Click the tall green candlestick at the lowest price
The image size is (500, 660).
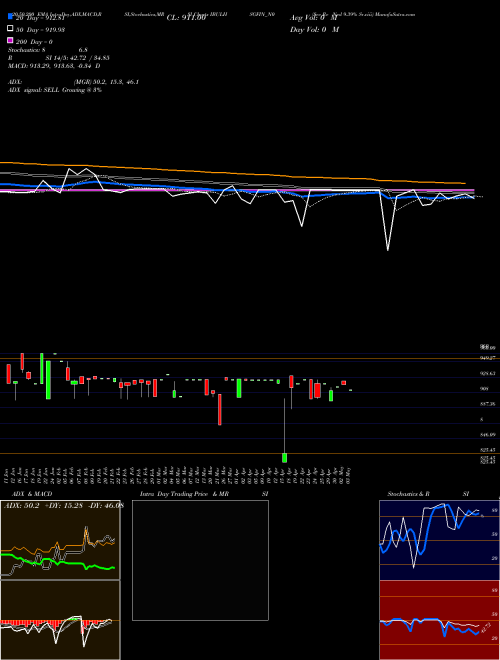tap(285, 458)
